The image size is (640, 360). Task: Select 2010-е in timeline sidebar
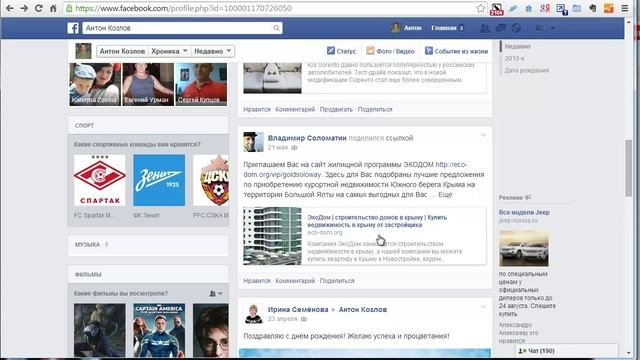(514, 58)
